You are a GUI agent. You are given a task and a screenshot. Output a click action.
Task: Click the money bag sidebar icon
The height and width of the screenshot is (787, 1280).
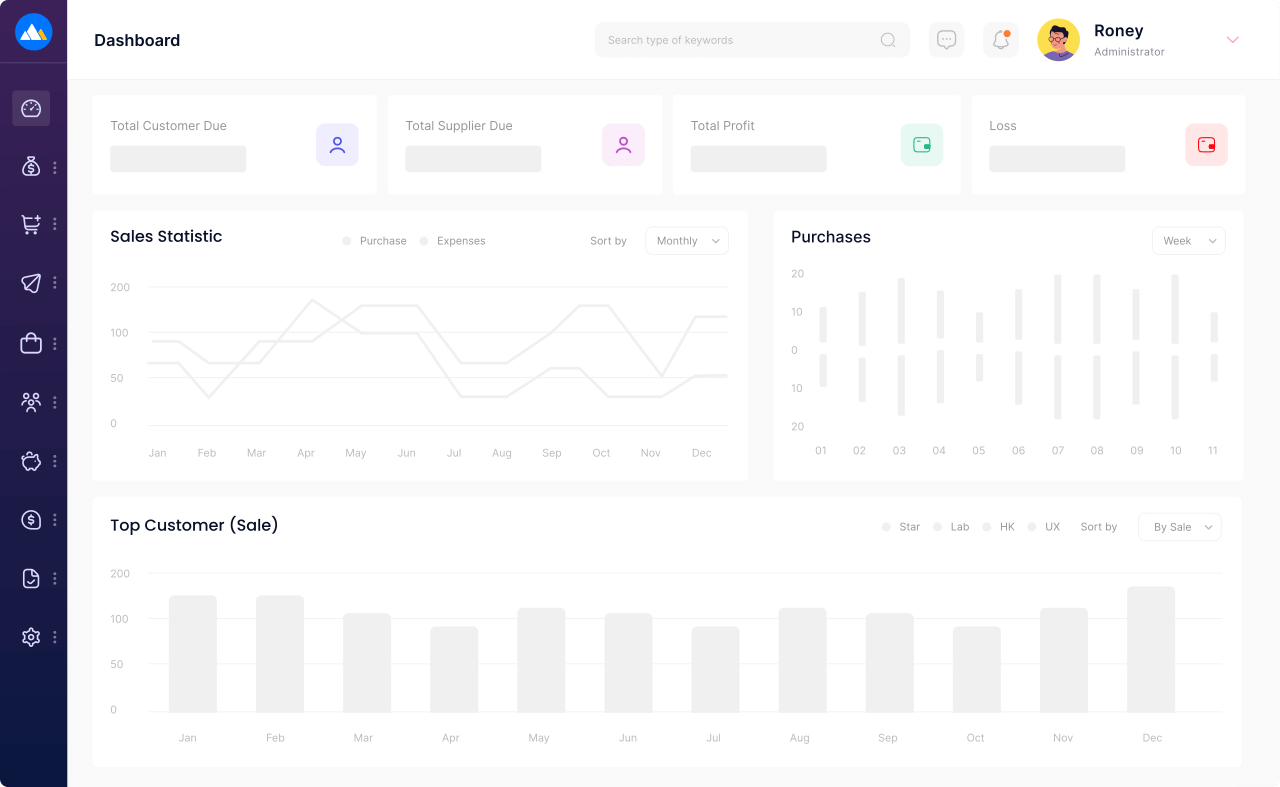(31, 167)
